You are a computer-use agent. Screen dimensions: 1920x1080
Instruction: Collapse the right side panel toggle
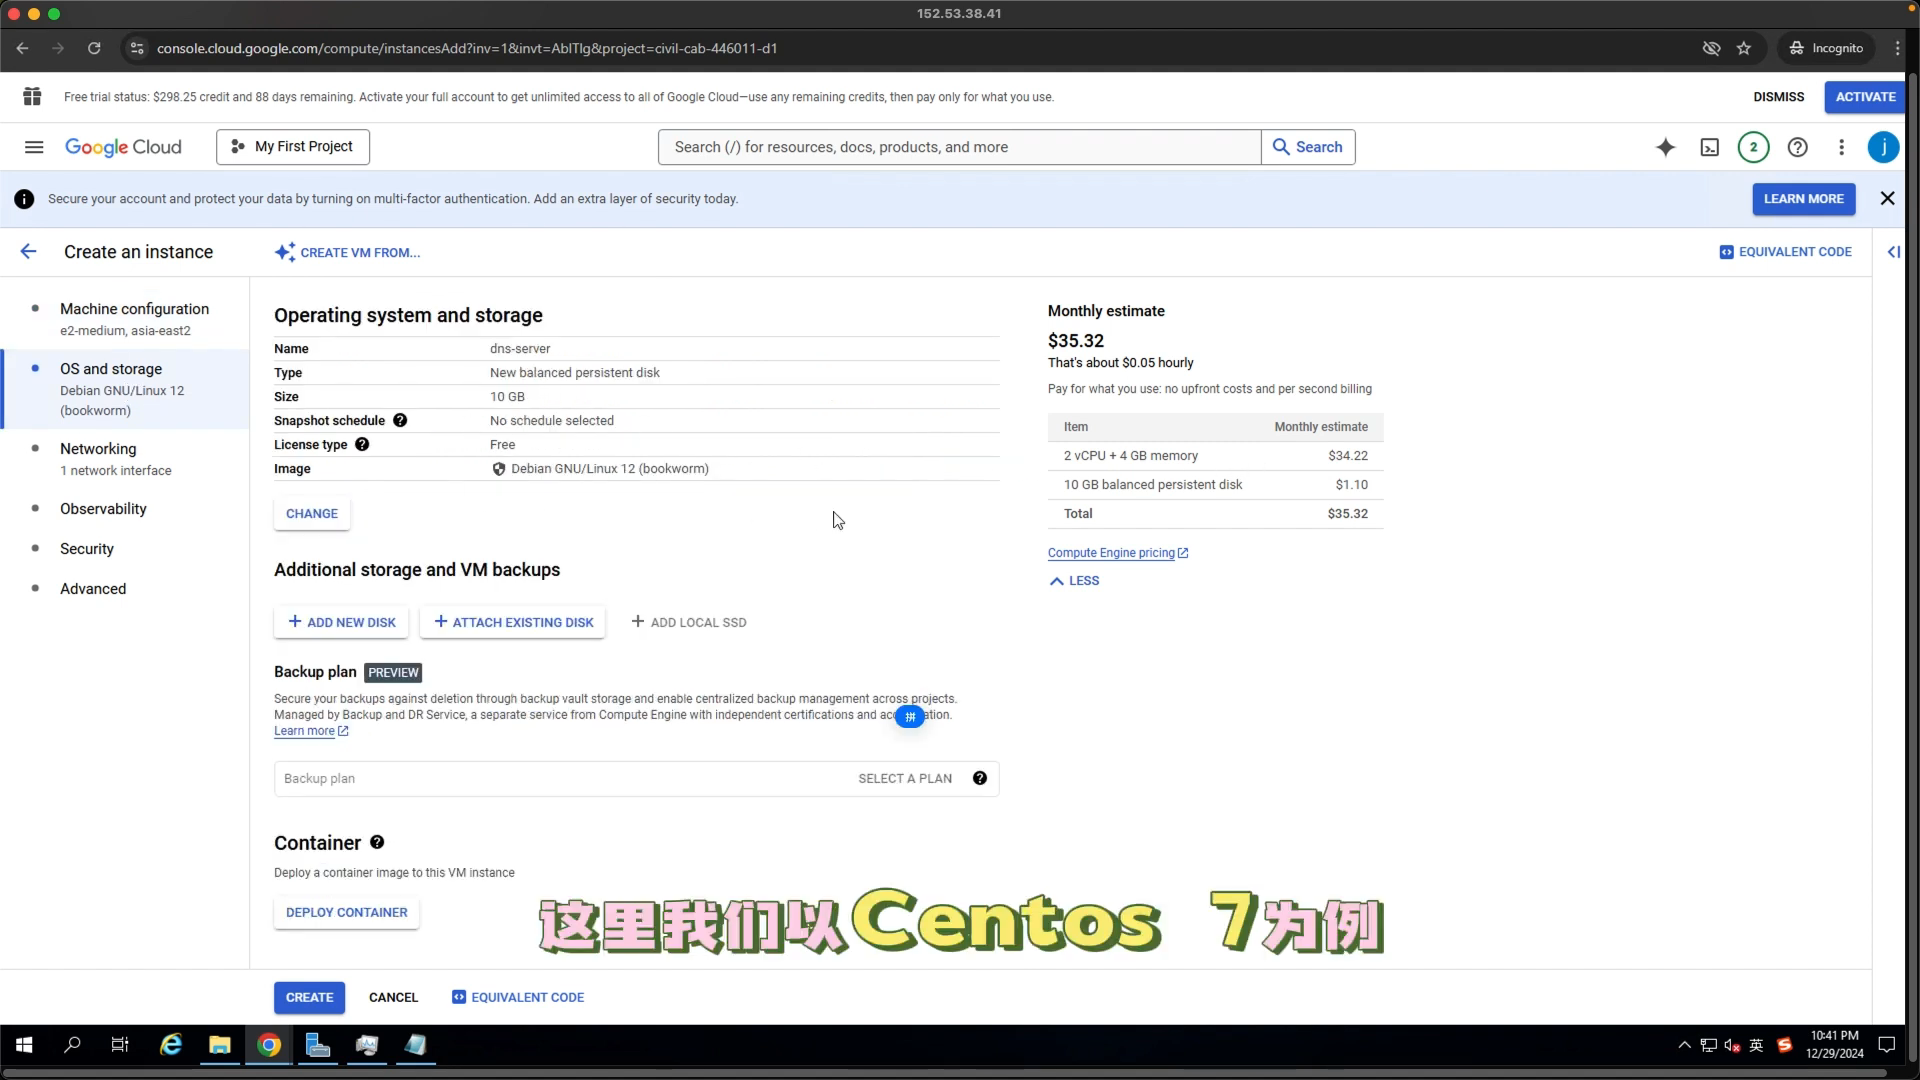[x=1893, y=252]
